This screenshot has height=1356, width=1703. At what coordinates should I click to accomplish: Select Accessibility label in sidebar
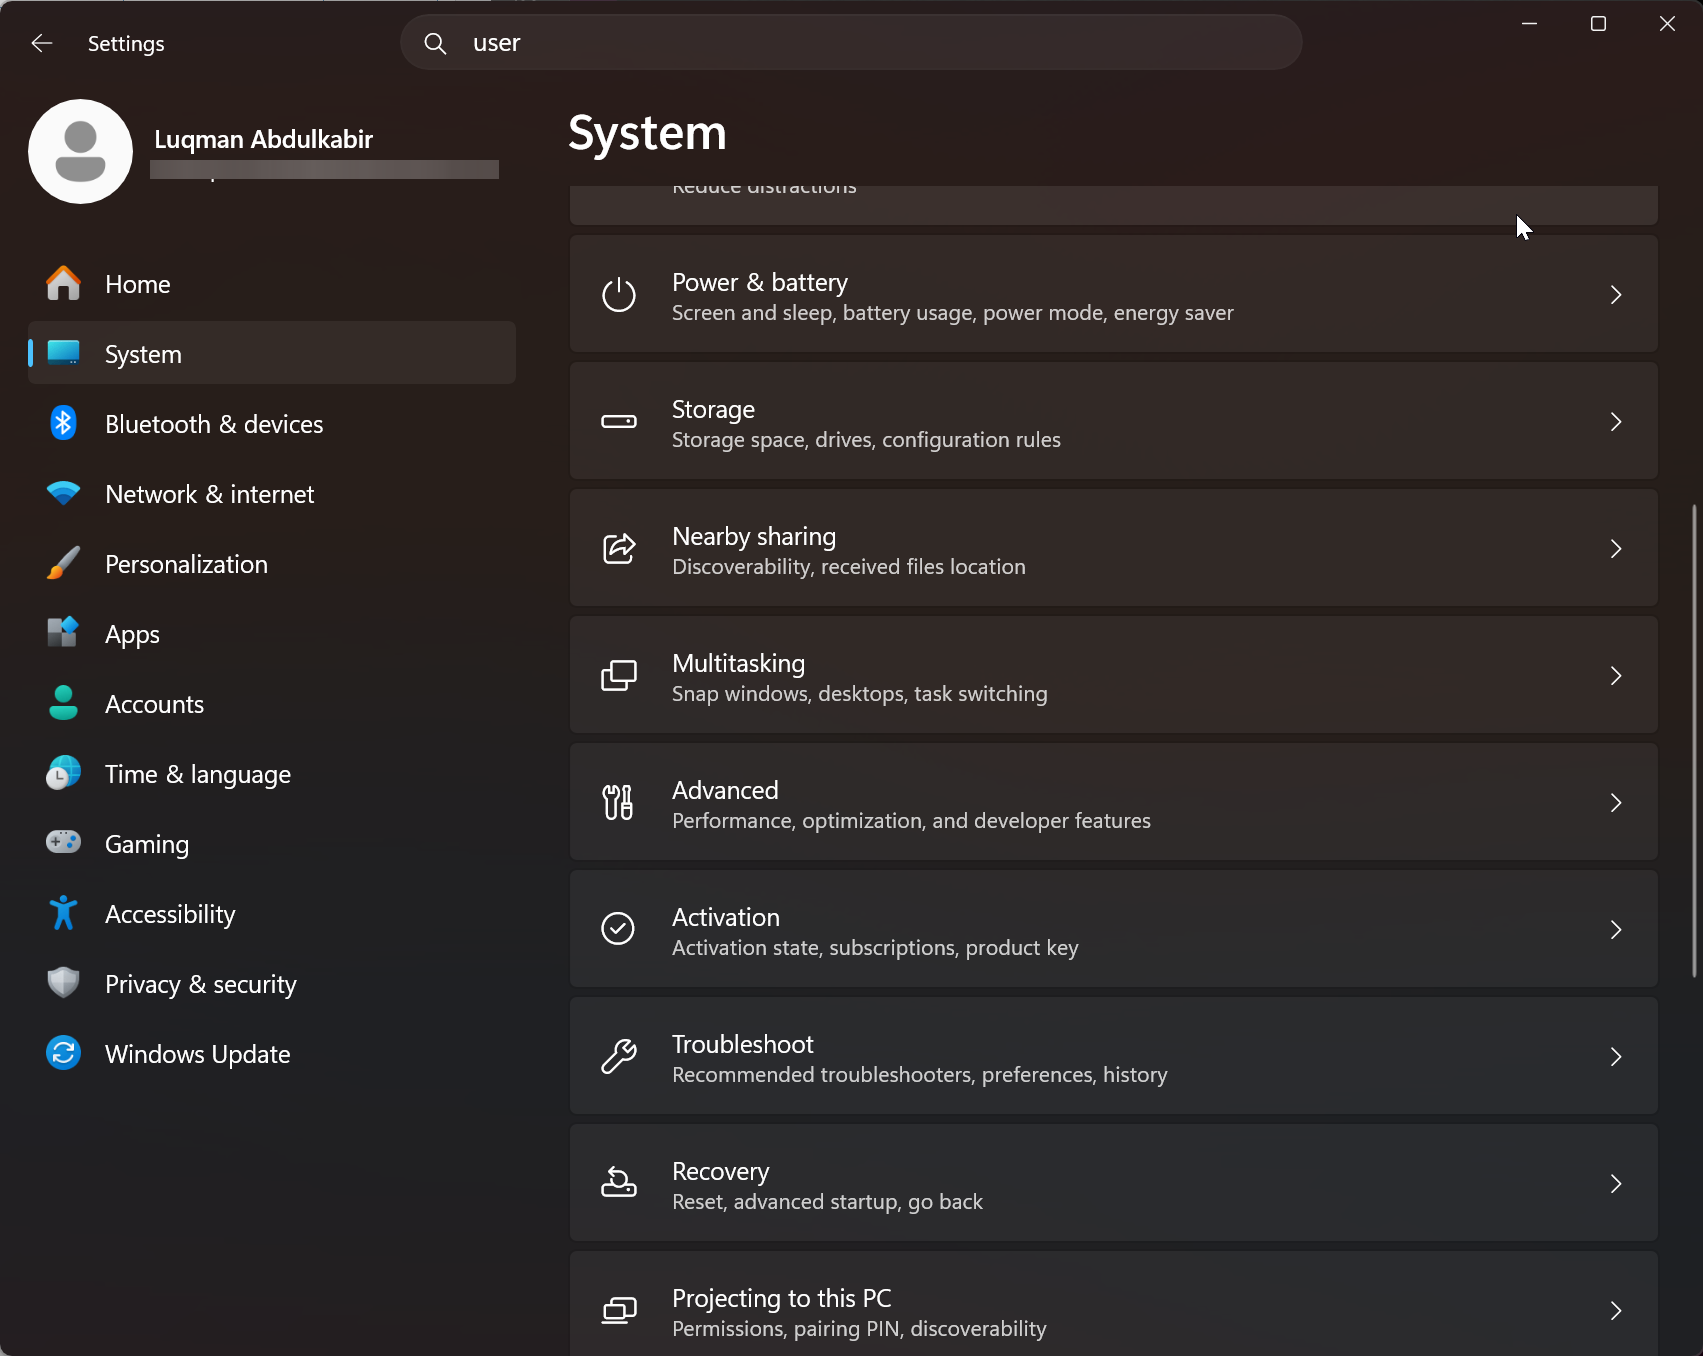tap(170, 915)
